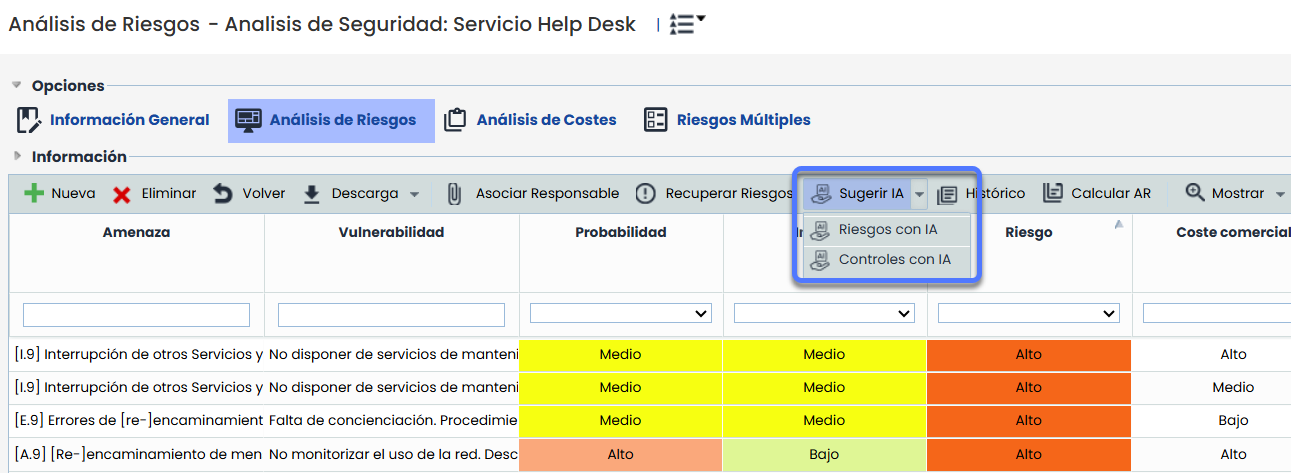
Task: Open the list view icon beside the title
Action: pos(686,25)
